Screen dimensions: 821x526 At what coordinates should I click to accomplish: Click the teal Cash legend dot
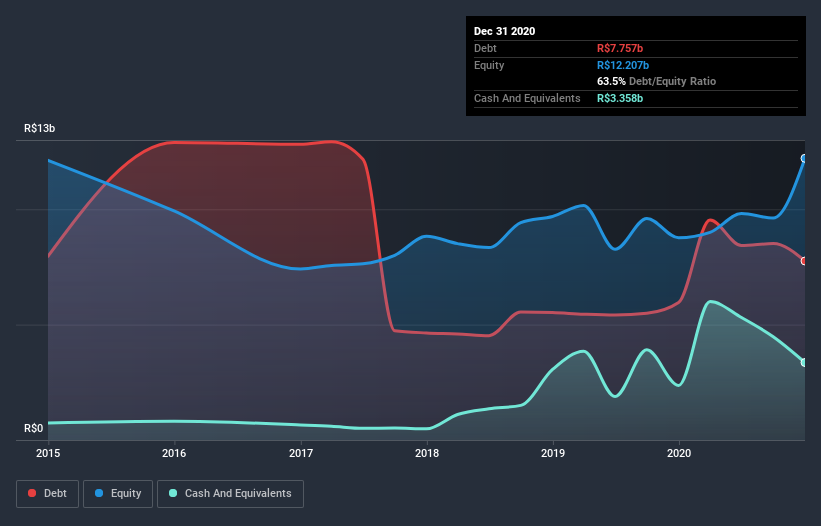point(173,493)
